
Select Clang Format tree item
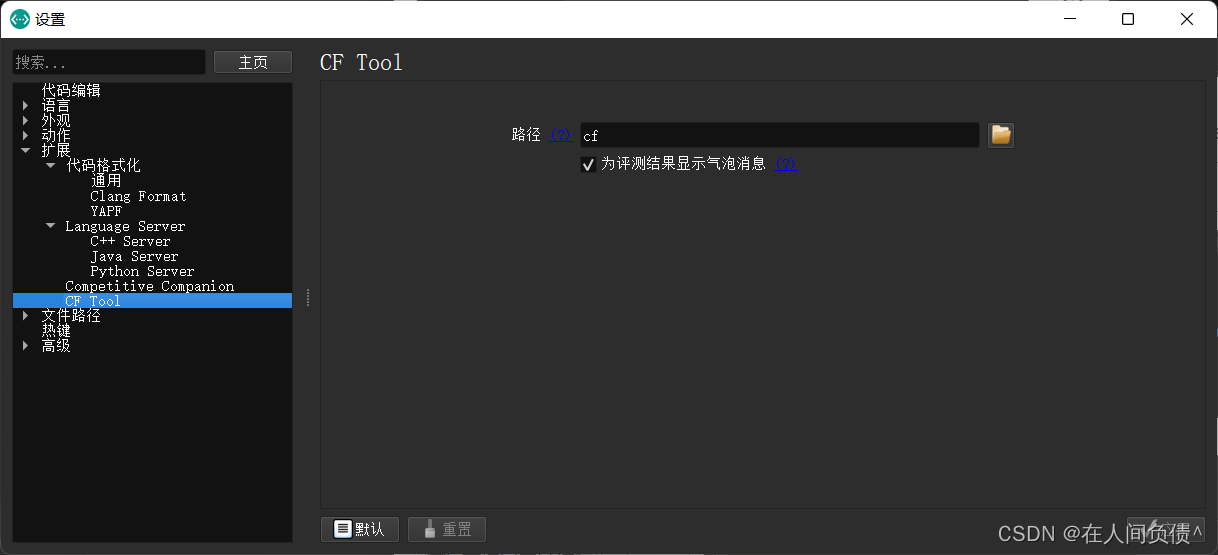138,196
